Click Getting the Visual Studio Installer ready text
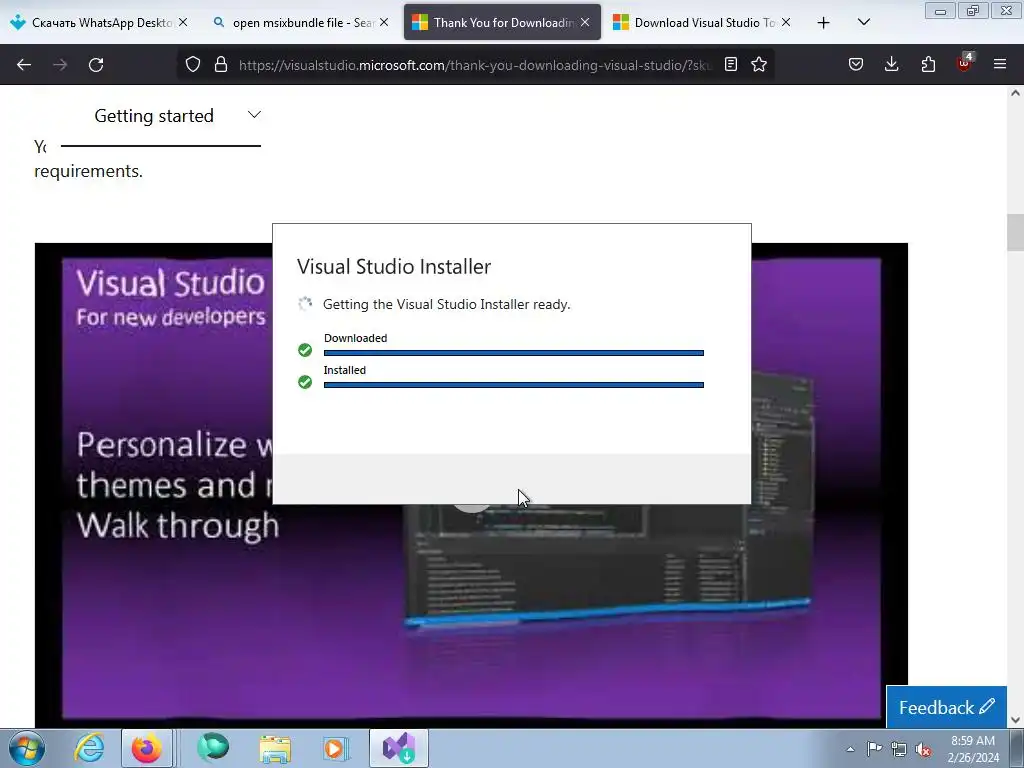 tap(447, 304)
